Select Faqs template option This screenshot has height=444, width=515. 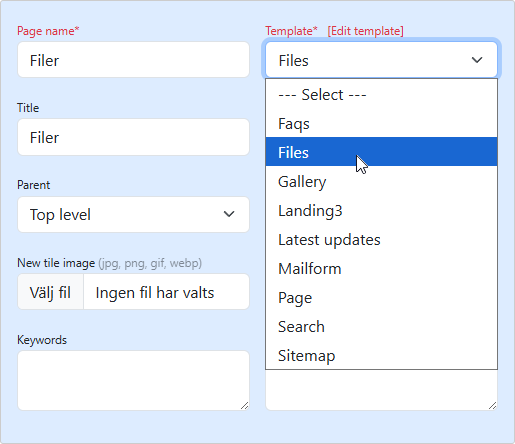[381, 124]
